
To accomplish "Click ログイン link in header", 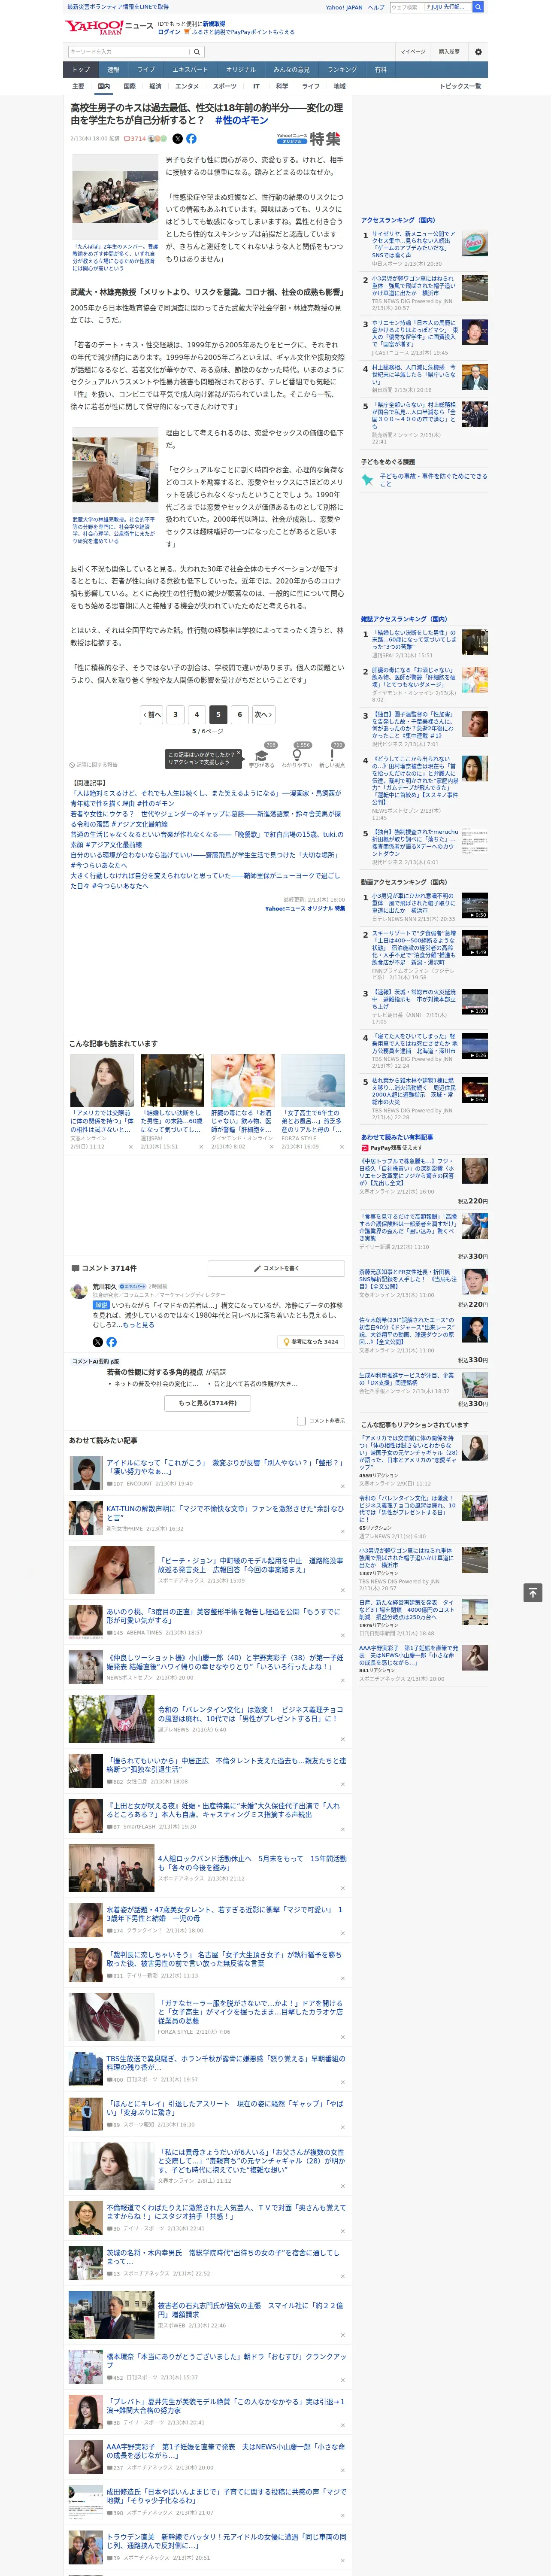I will pyautogui.click(x=169, y=32).
